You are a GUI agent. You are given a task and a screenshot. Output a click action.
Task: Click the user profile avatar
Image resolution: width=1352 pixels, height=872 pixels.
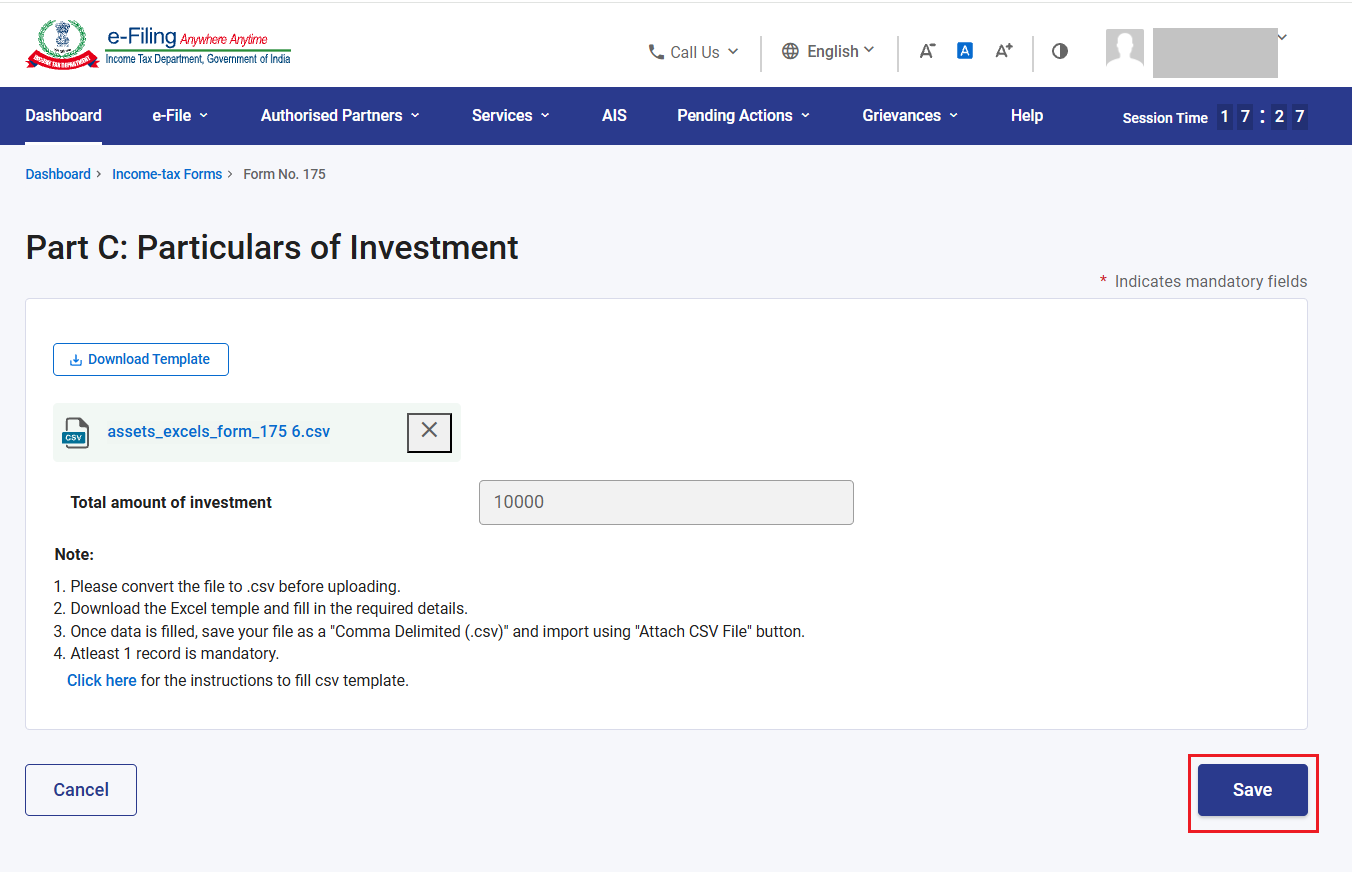pyautogui.click(x=1125, y=48)
